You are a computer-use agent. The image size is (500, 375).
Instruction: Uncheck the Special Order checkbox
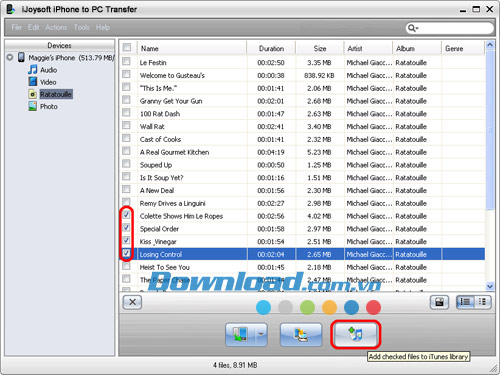[x=126, y=227]
